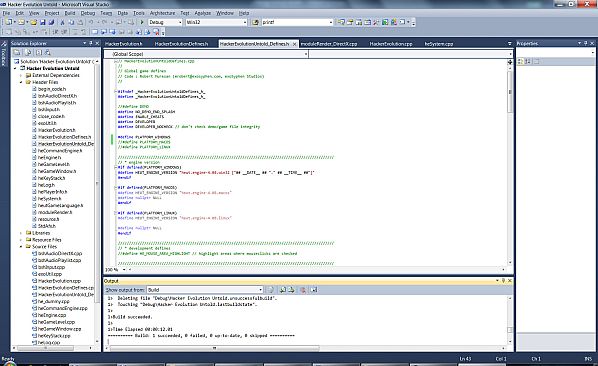598x366 pixels.
Task: Toggle auto-hide pin on Properties panel
Action: click(x=585, y=43)
